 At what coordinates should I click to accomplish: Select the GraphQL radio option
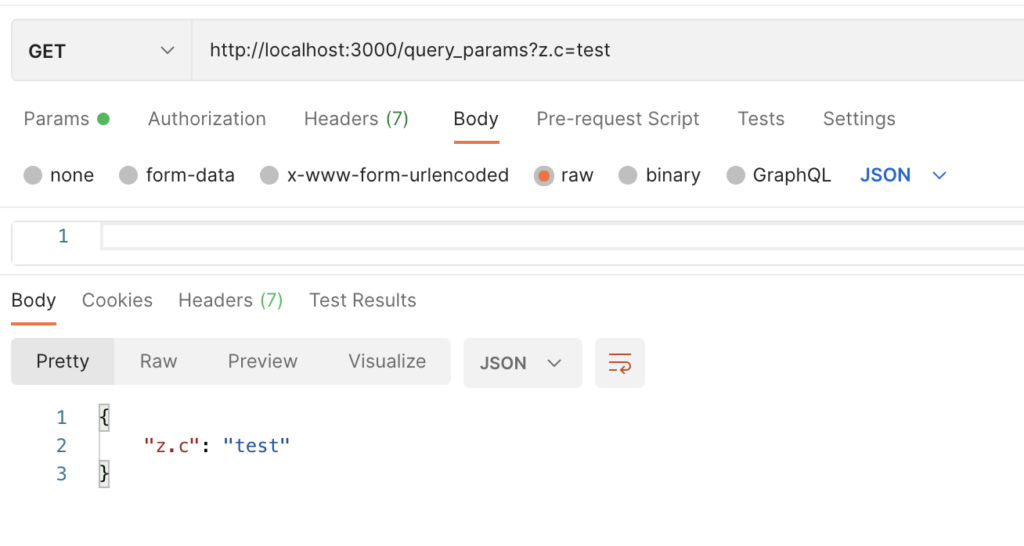(x=735, y=175)
